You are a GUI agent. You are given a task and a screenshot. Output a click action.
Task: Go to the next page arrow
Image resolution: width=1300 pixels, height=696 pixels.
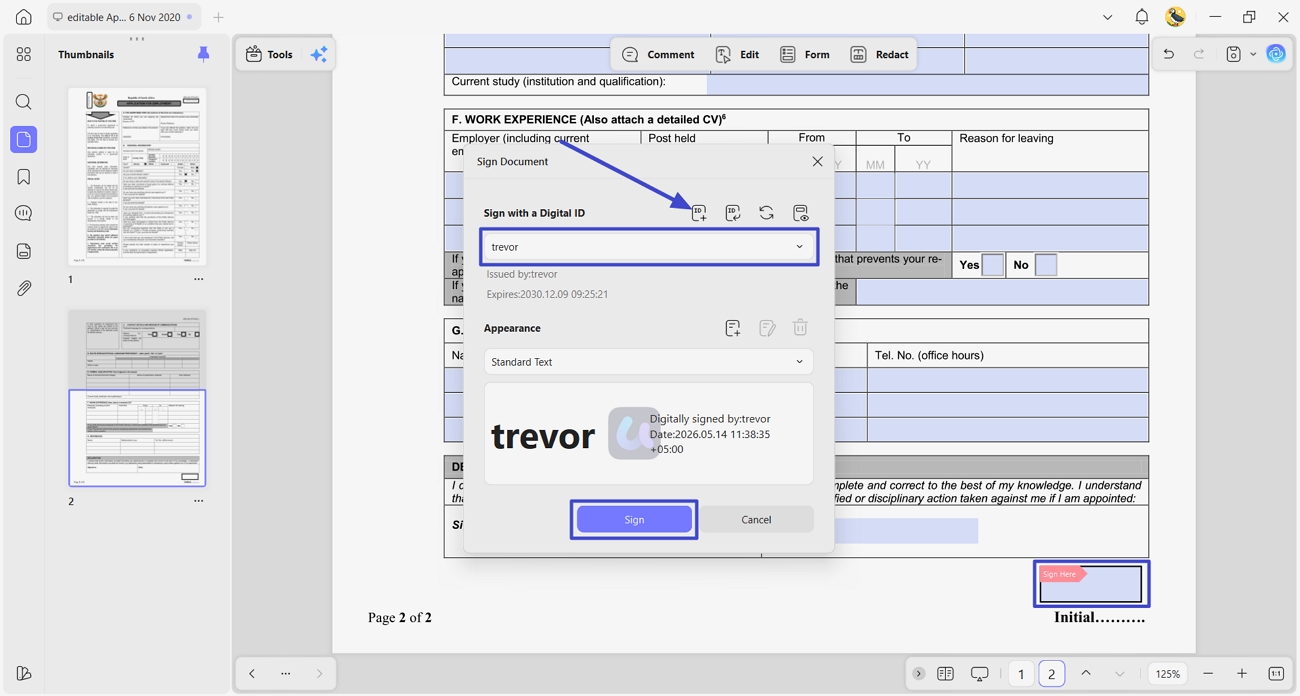click(1120, 674)
